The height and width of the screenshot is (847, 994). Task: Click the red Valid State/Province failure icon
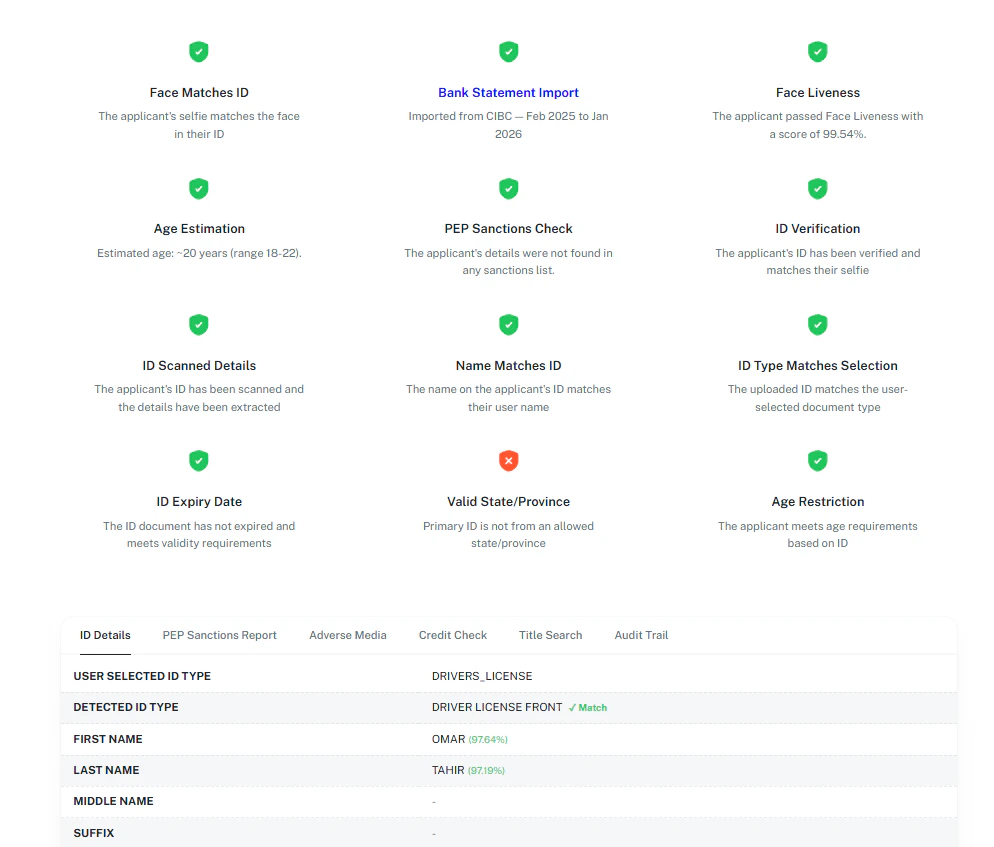point(509,461)
